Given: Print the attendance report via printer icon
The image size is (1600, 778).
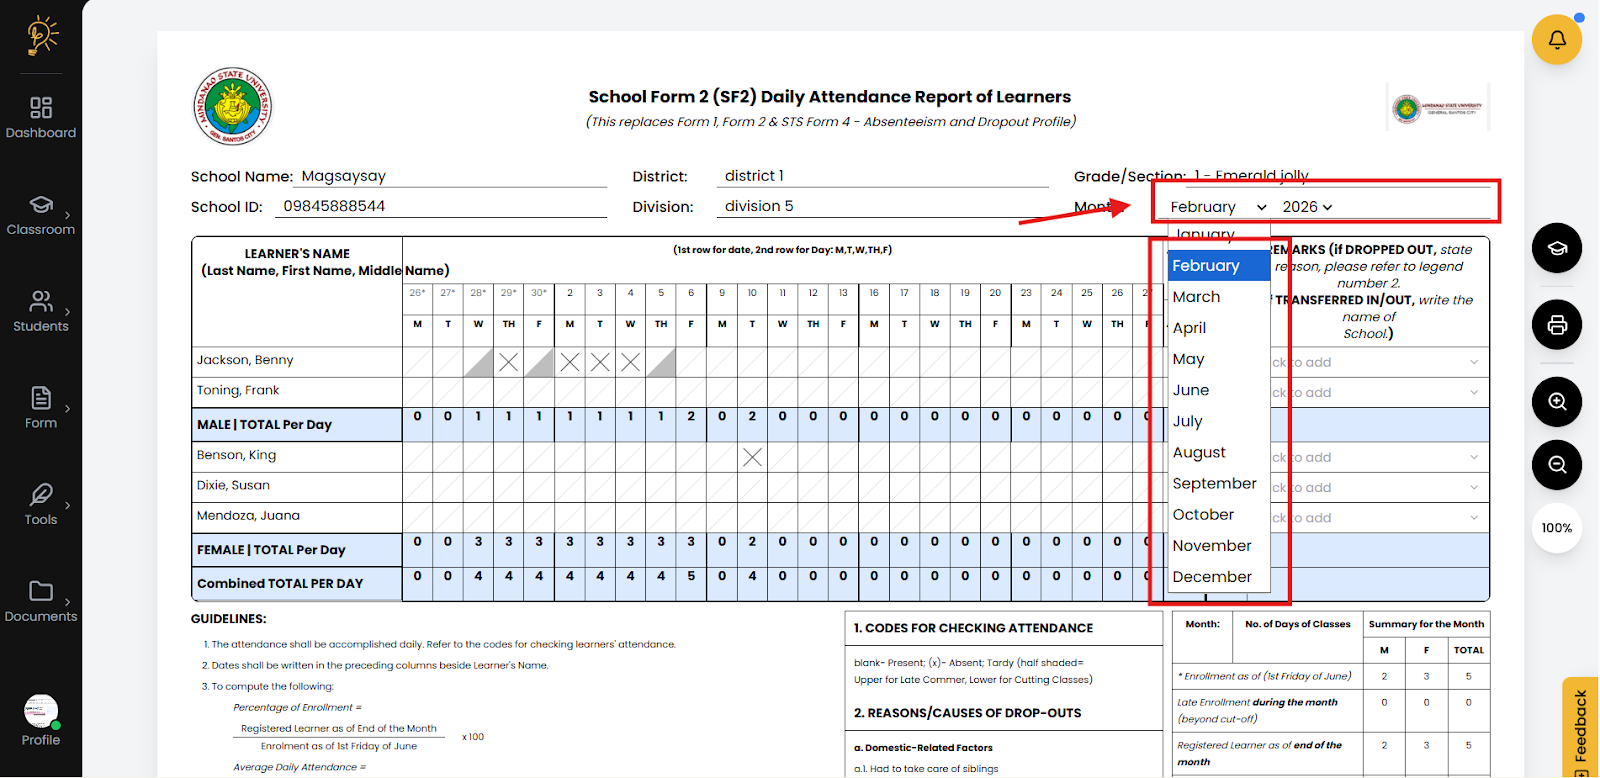Looking at the screenshot, I should [1556, 325].
